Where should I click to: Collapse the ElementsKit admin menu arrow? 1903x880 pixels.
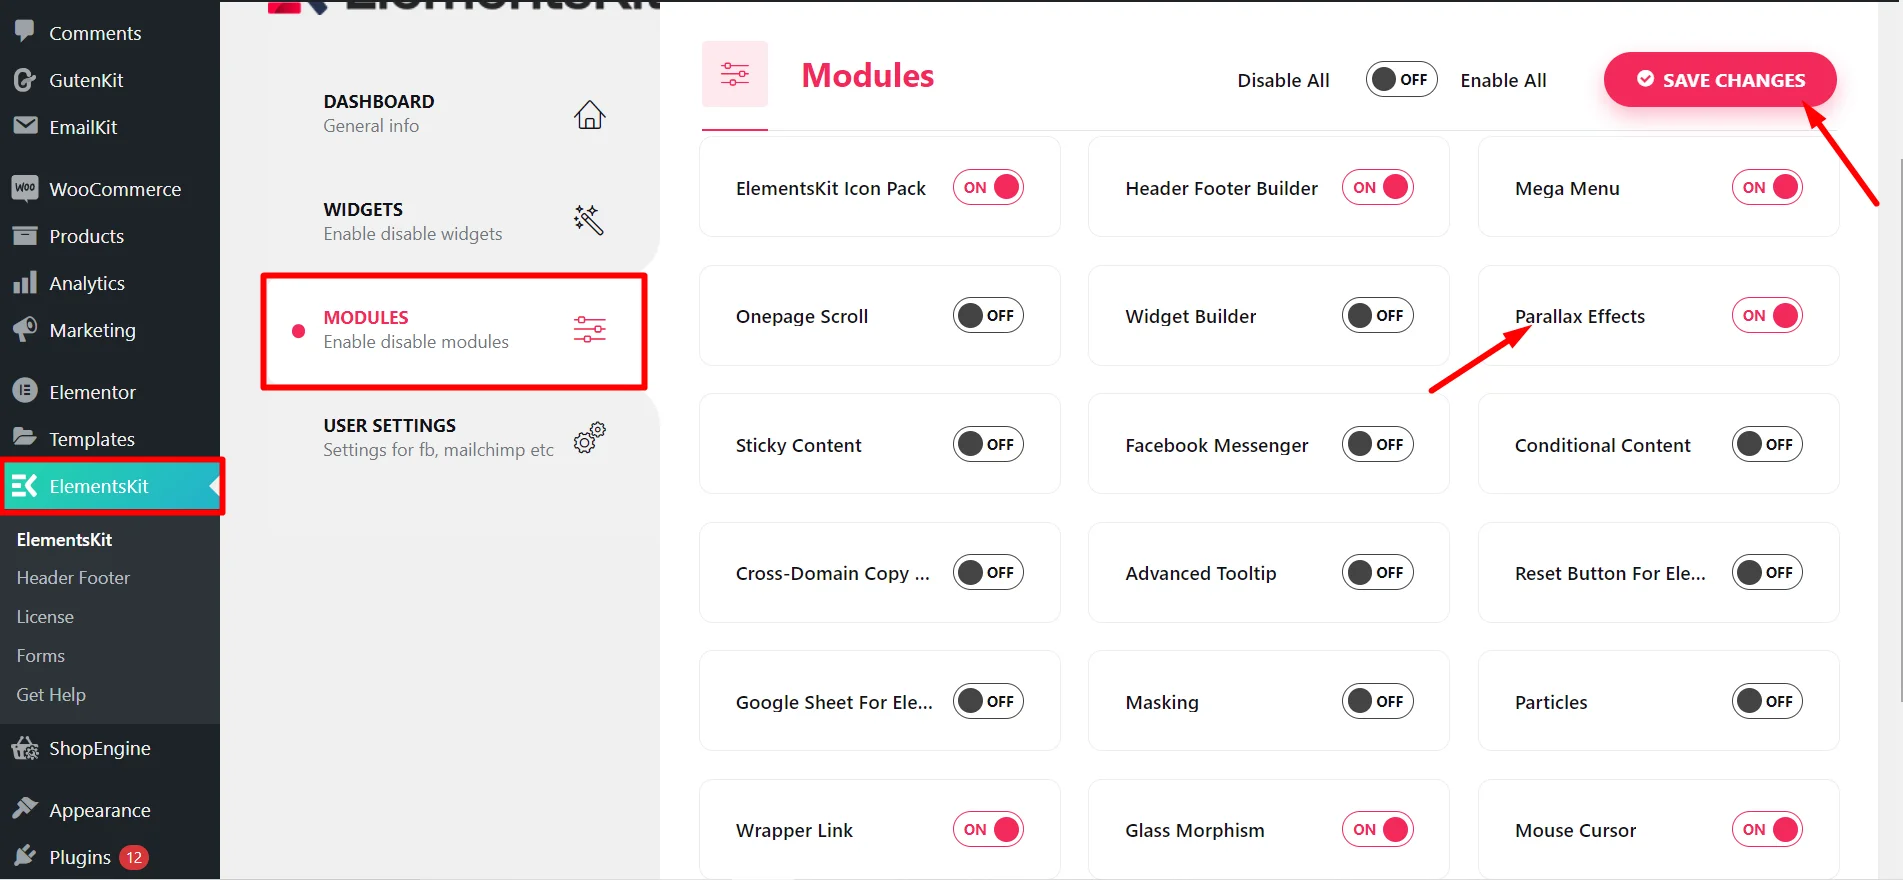[214, 486]
